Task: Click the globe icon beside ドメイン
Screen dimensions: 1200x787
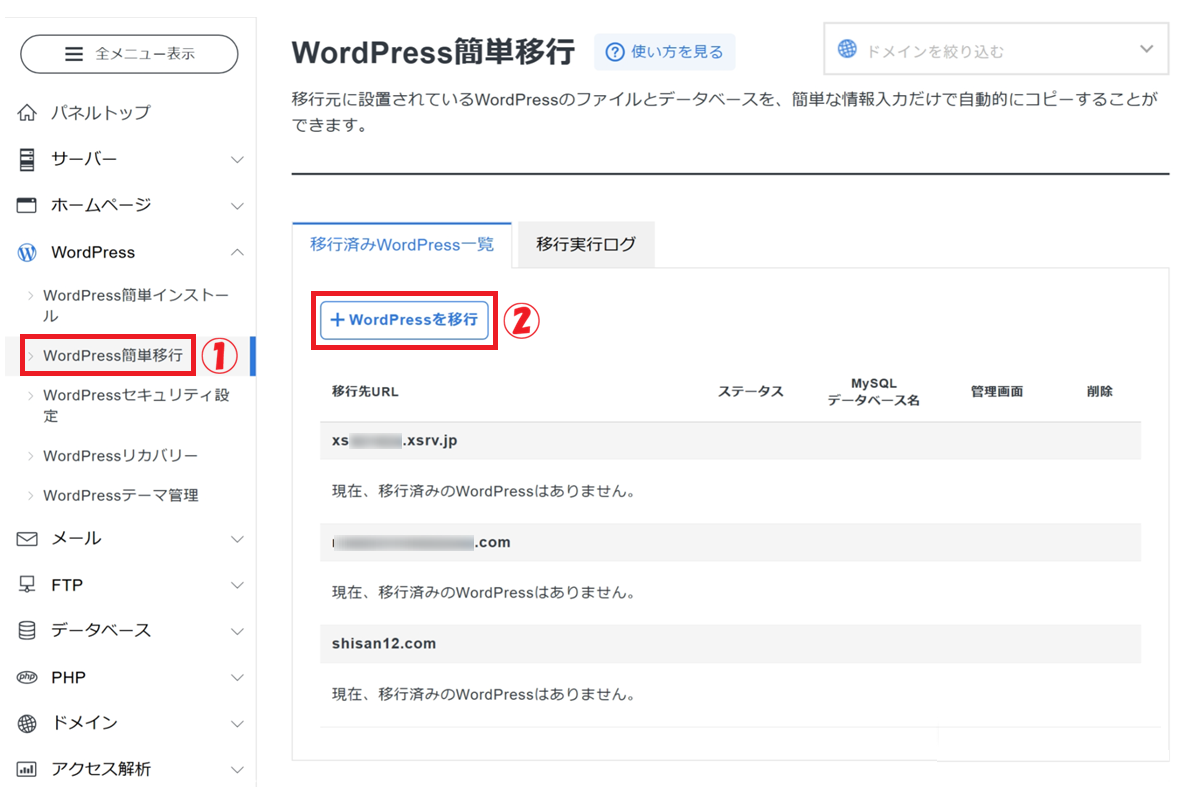Action: coord(28,723)
